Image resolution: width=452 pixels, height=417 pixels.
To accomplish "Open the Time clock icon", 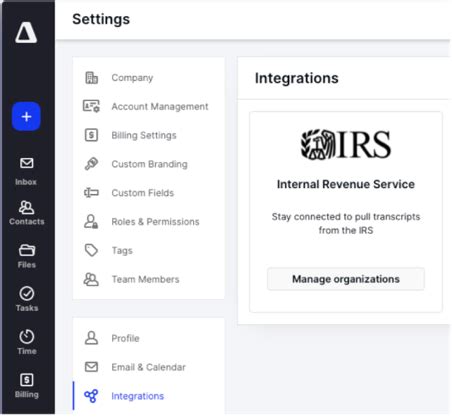I will [27, 336].
